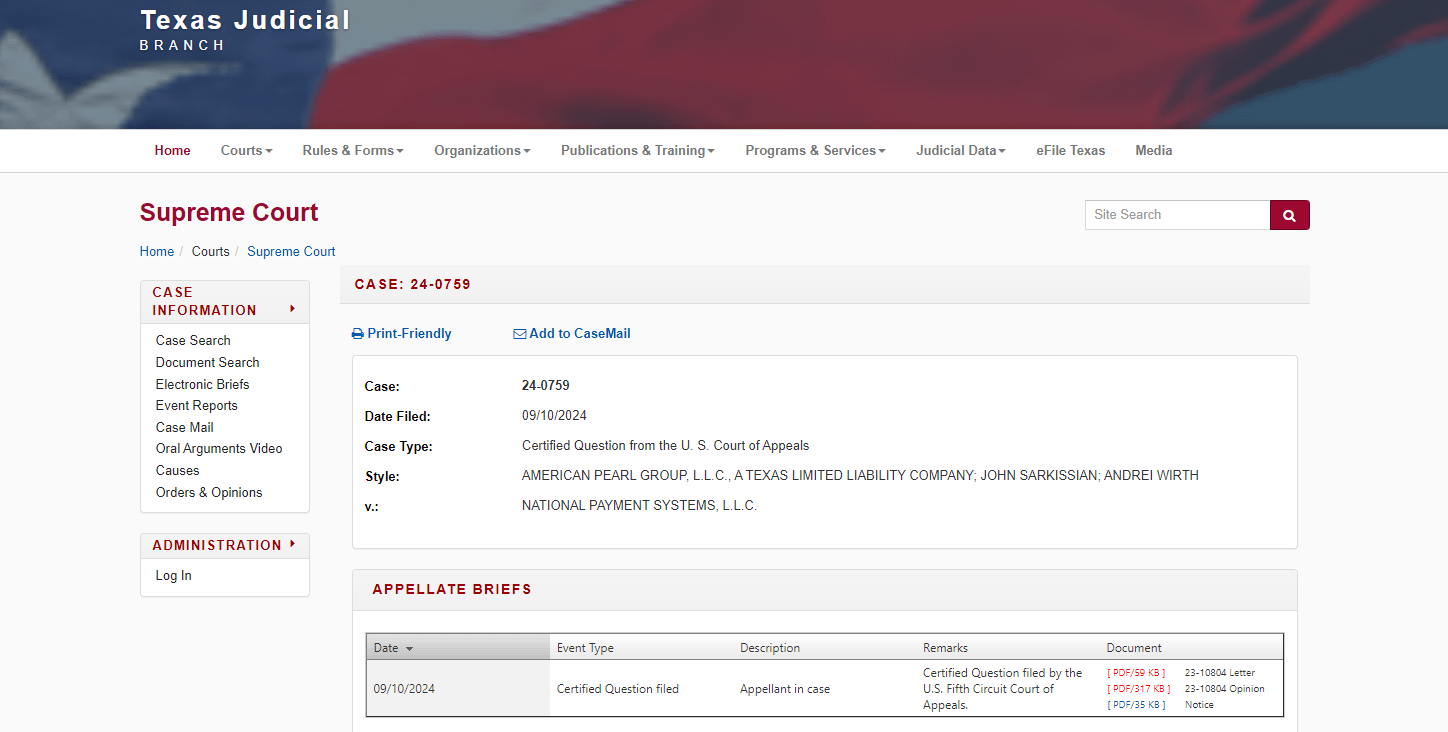Click the Home breadcrumb link

pyautogui.click(x=157, y=252)
